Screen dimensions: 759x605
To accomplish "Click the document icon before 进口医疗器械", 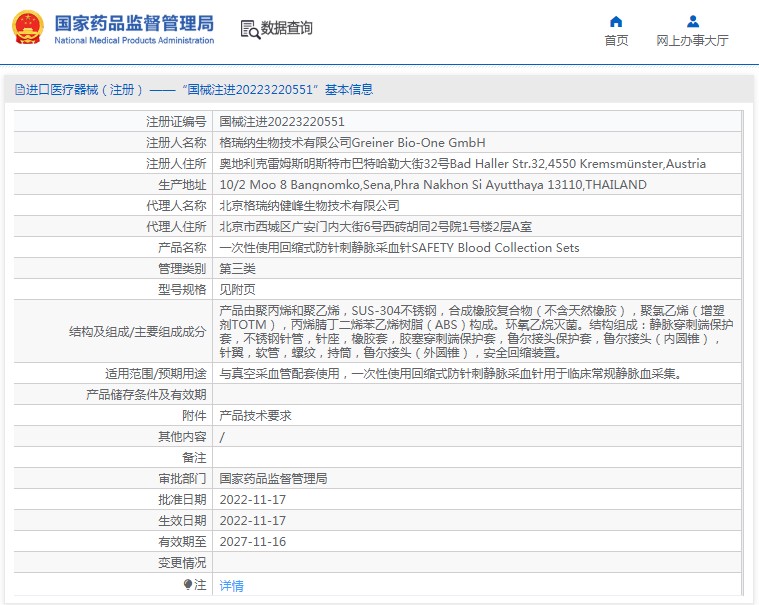I will [19, 90].
